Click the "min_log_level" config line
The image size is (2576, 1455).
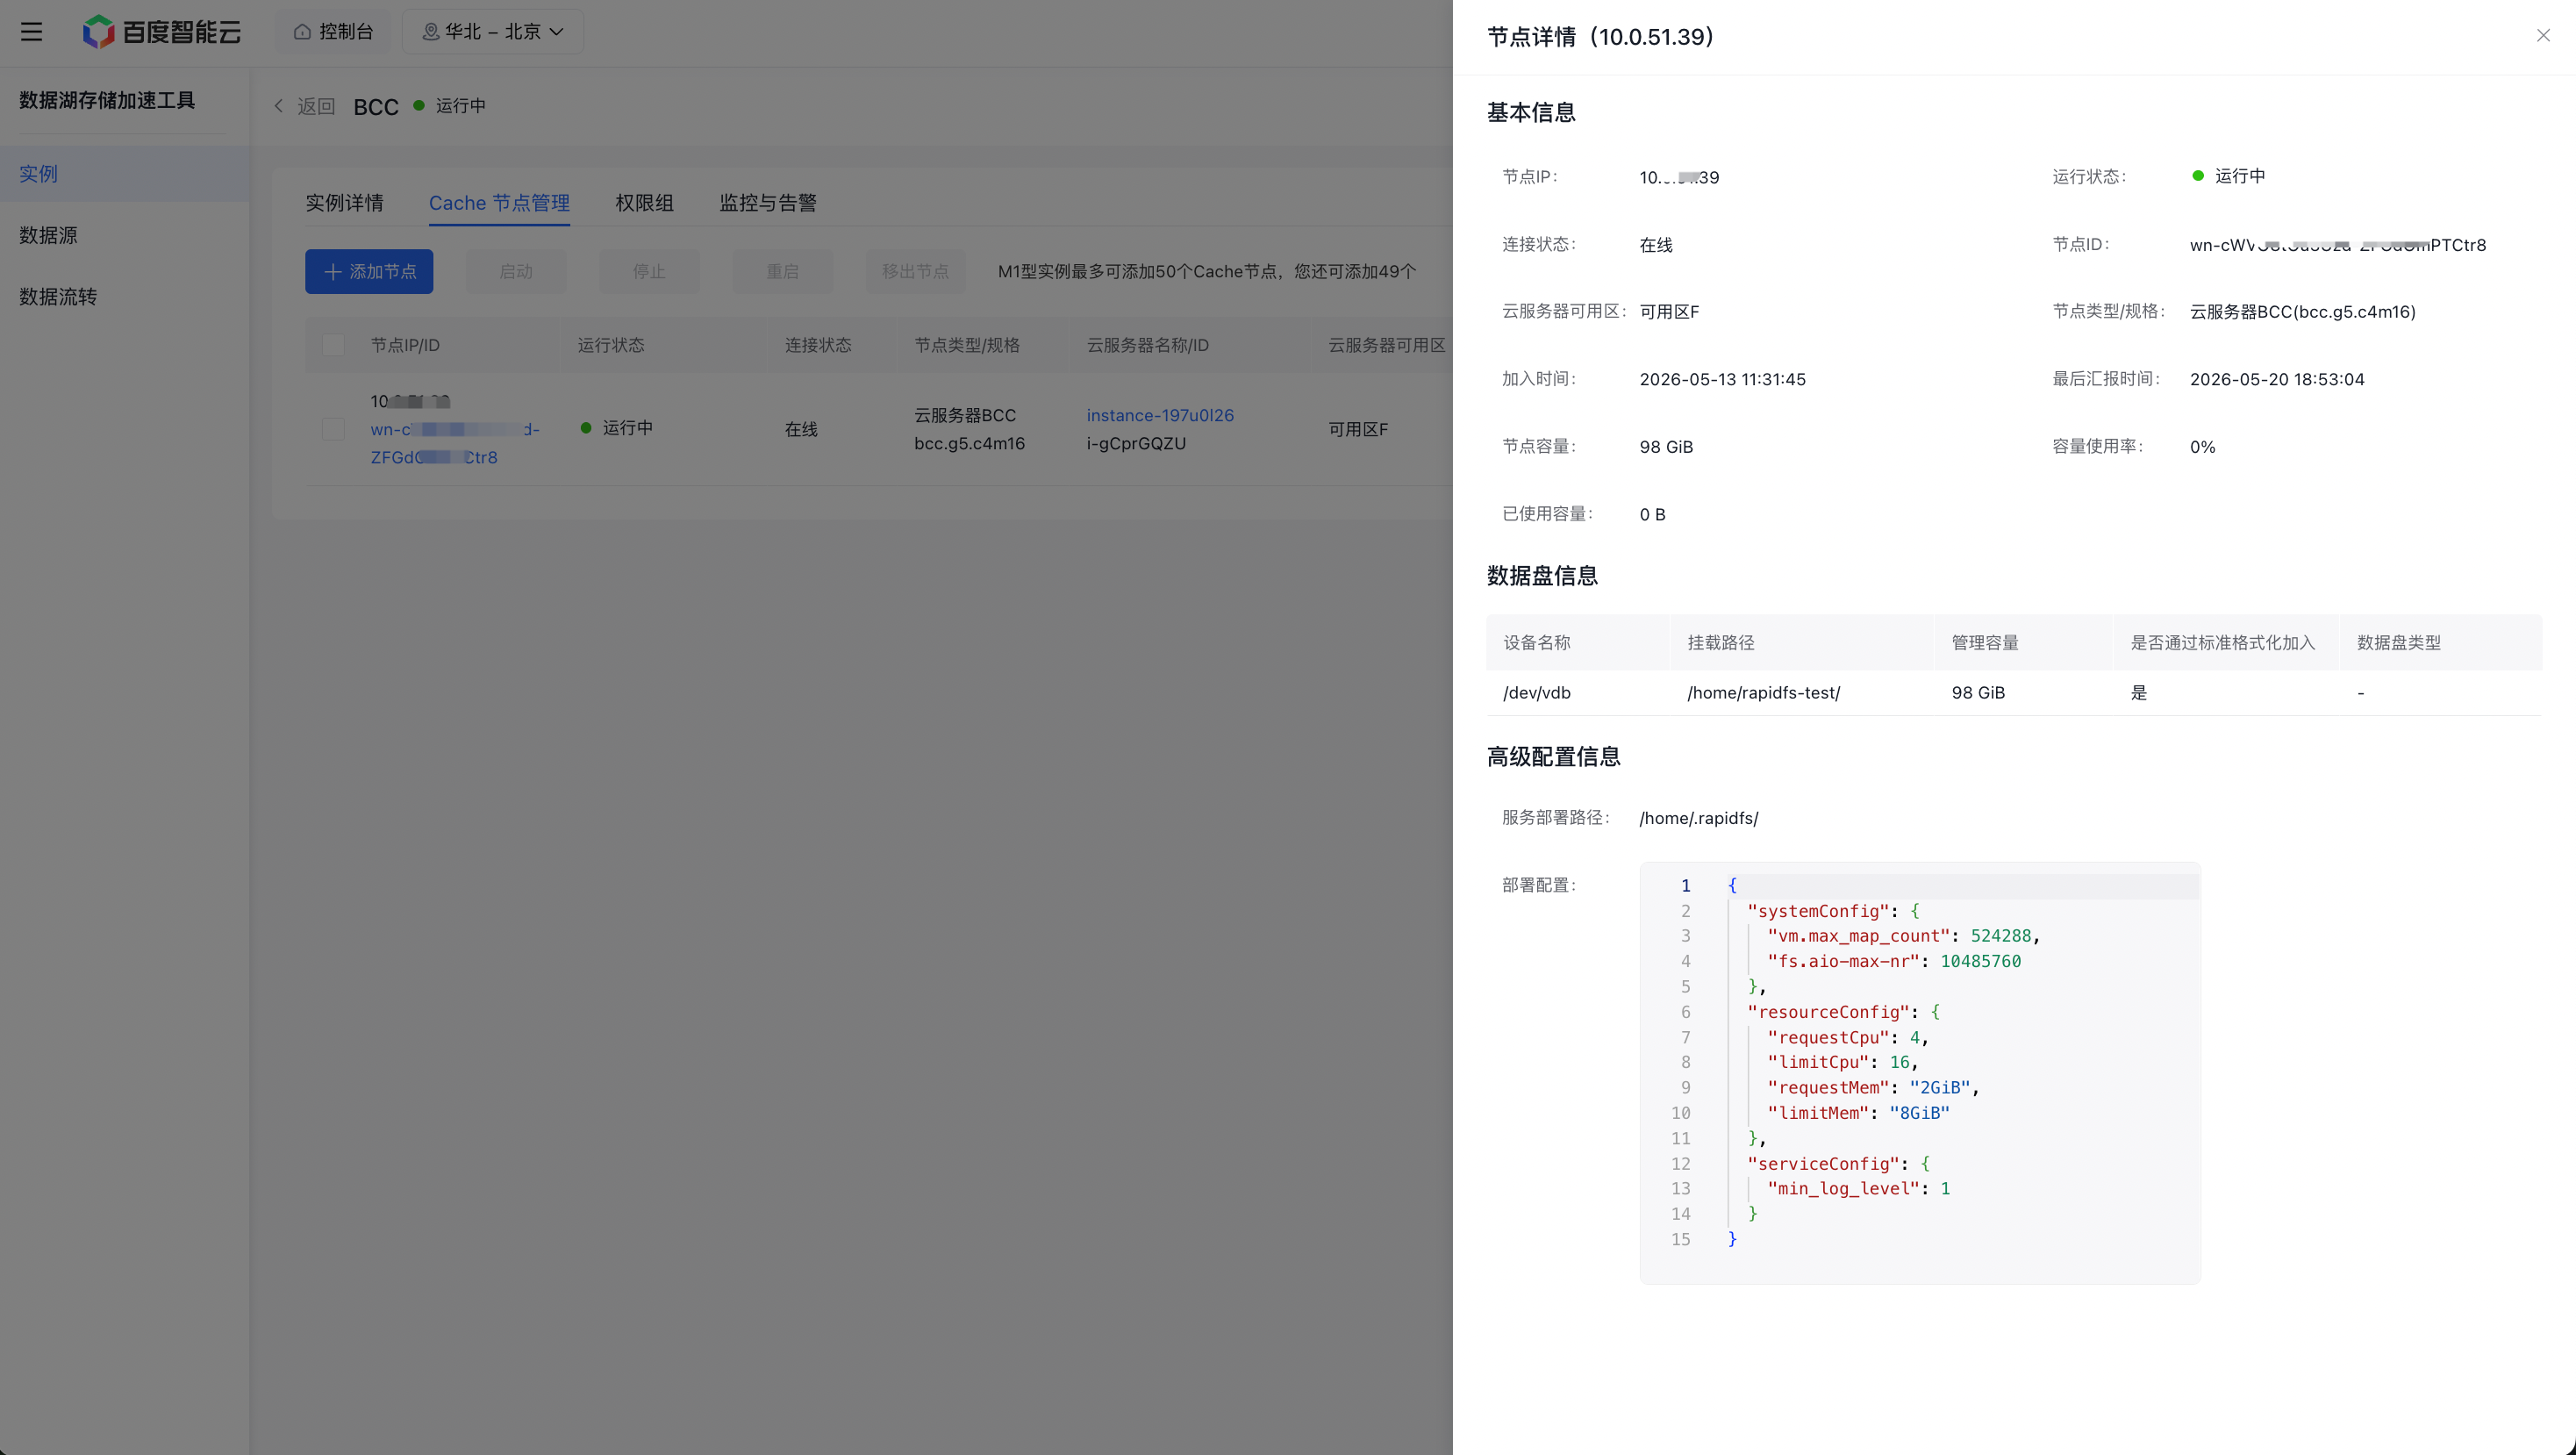click(x=1858, y=1189)
